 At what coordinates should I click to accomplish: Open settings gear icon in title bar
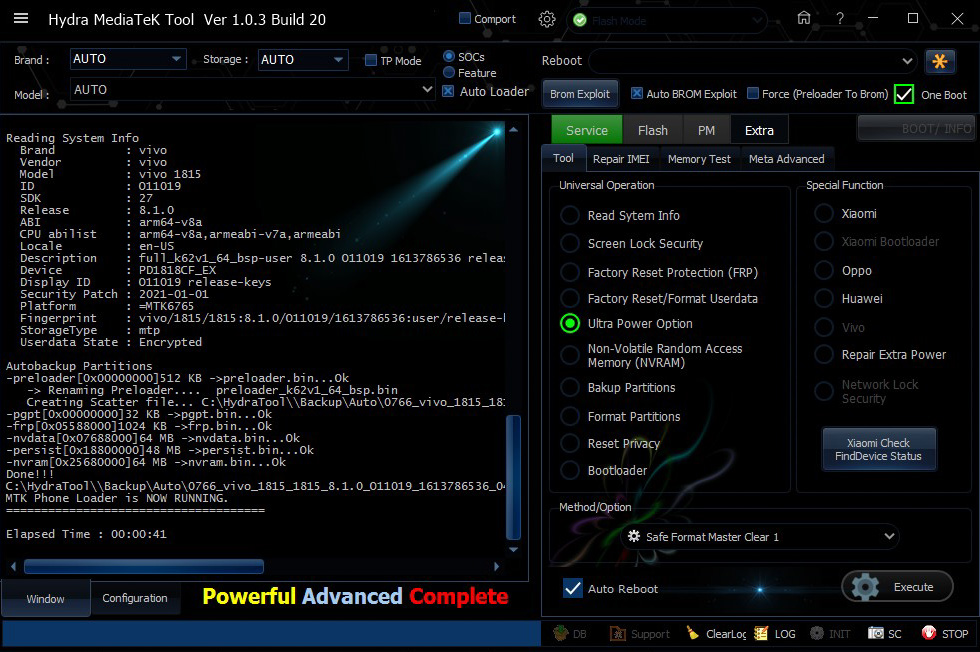point(547,19)
